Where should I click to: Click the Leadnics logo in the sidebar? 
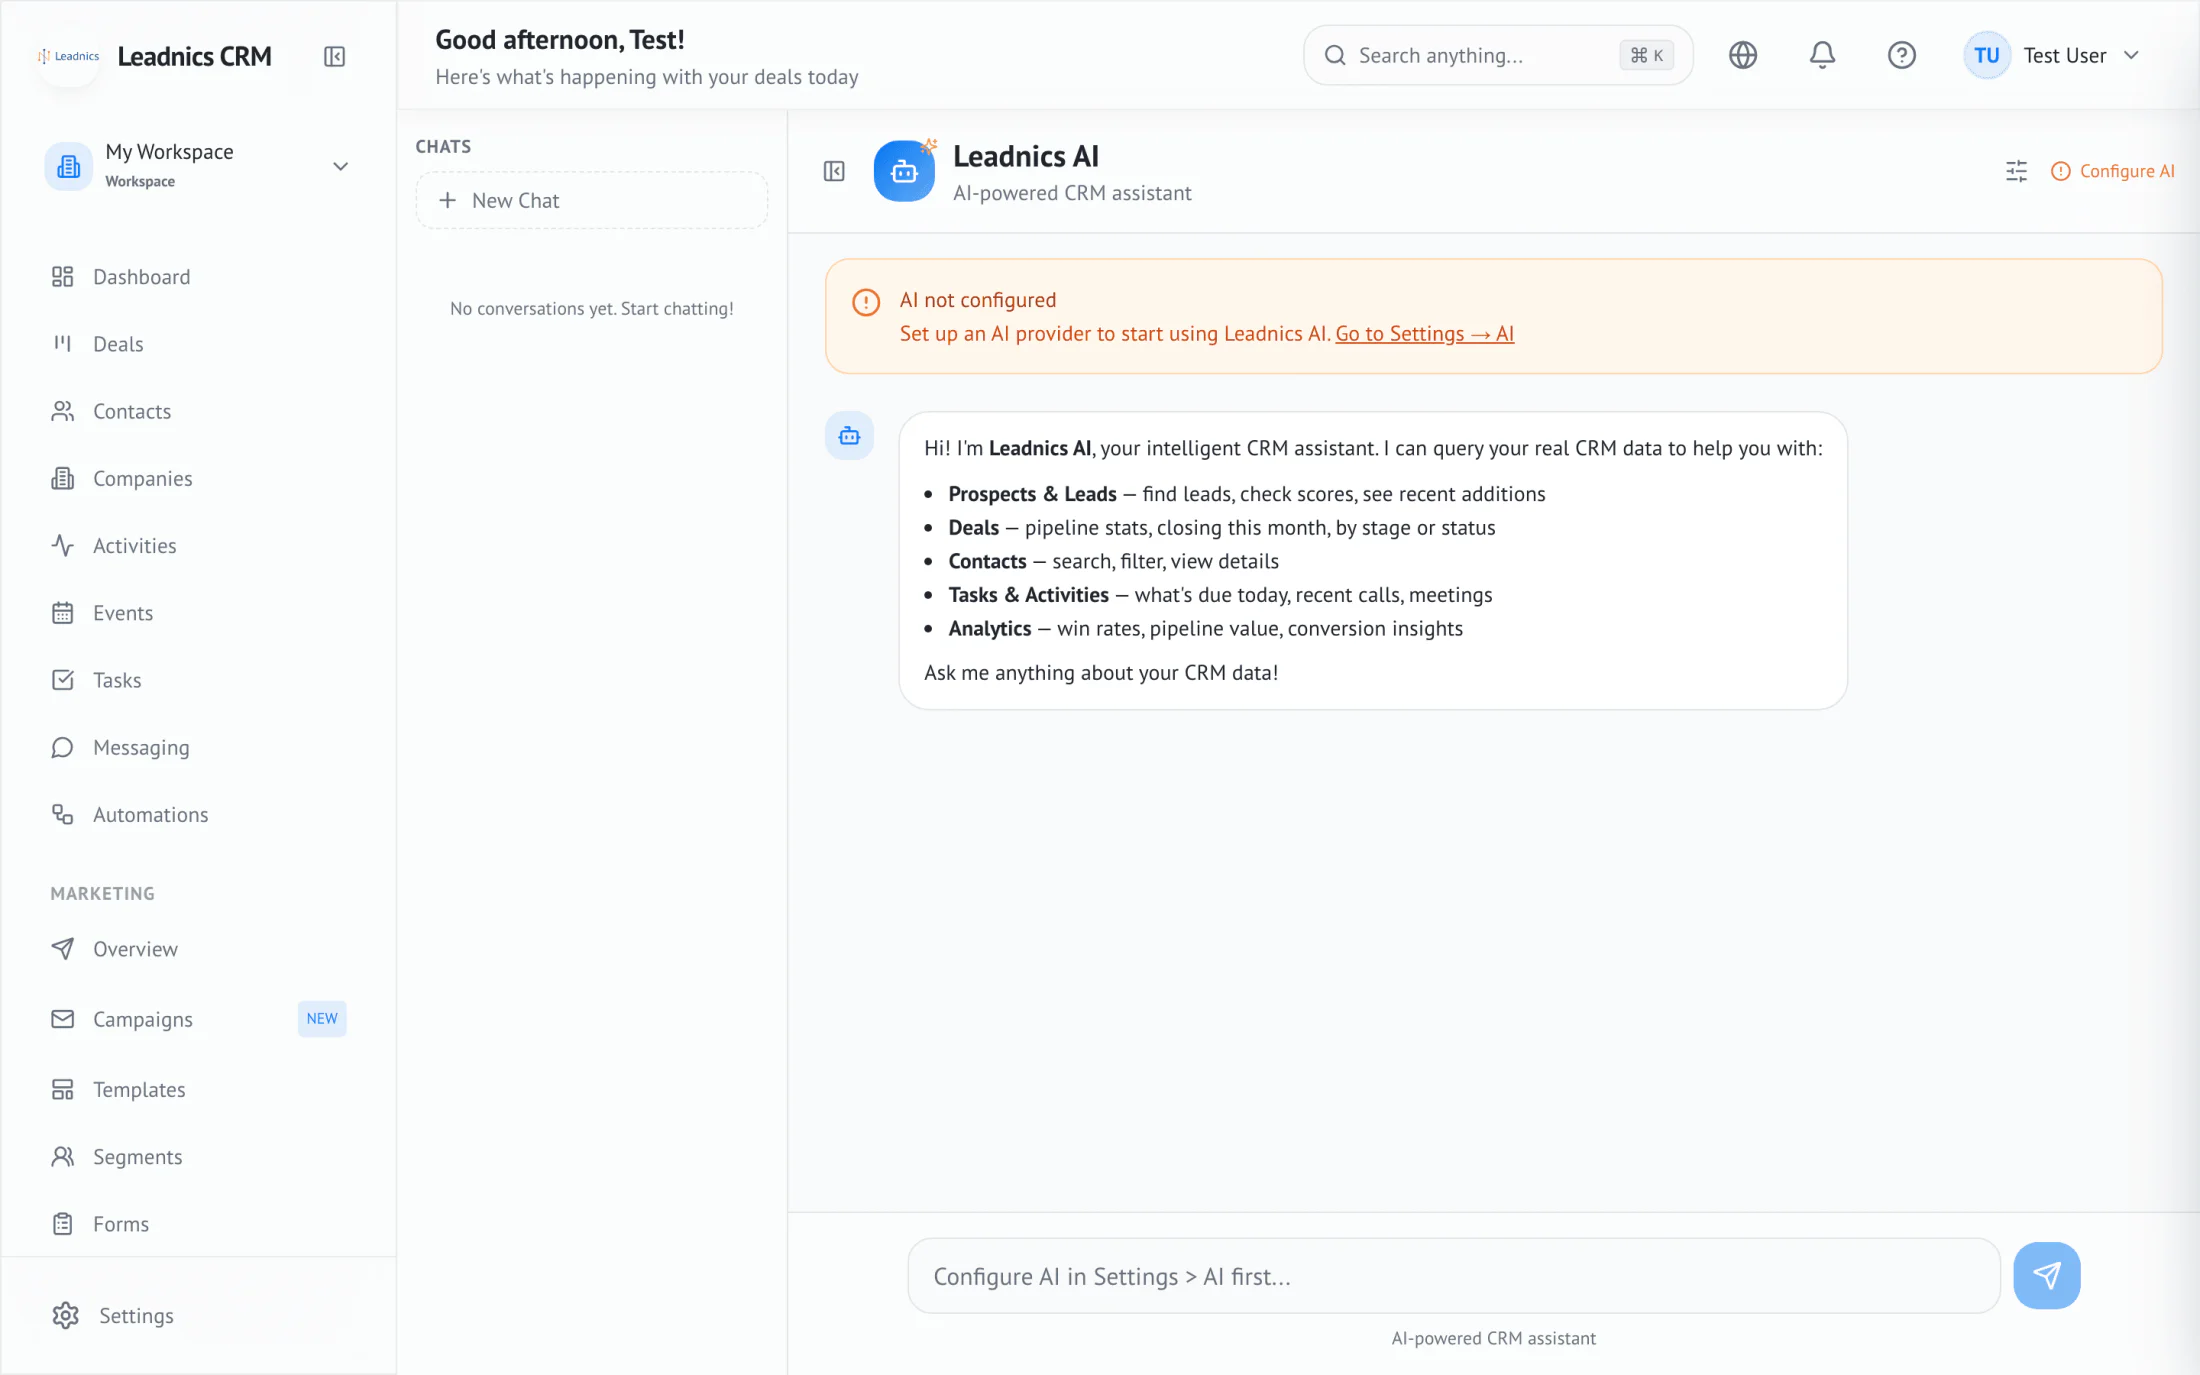(x=69, y=56)
